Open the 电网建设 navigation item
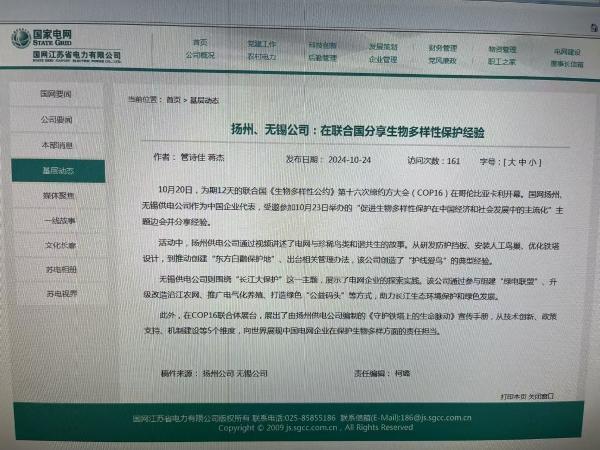 click(566, 50)
